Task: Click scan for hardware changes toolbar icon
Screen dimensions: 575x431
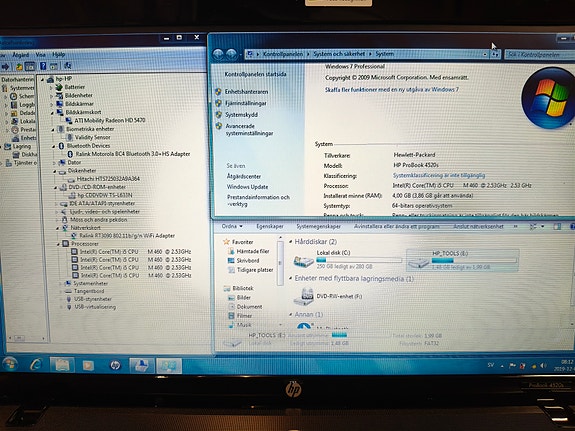Action: tap(67, 66)
